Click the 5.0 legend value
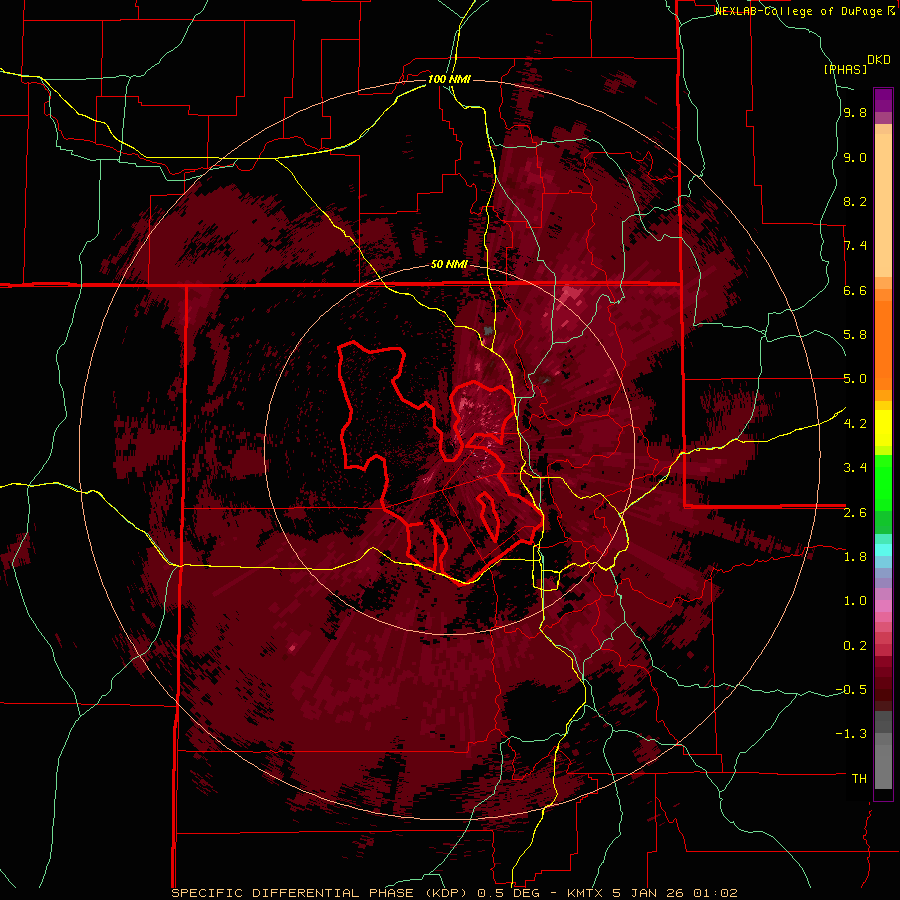This screenshot has height=900, width=900. pyautogui.click(x=855, y=379)
